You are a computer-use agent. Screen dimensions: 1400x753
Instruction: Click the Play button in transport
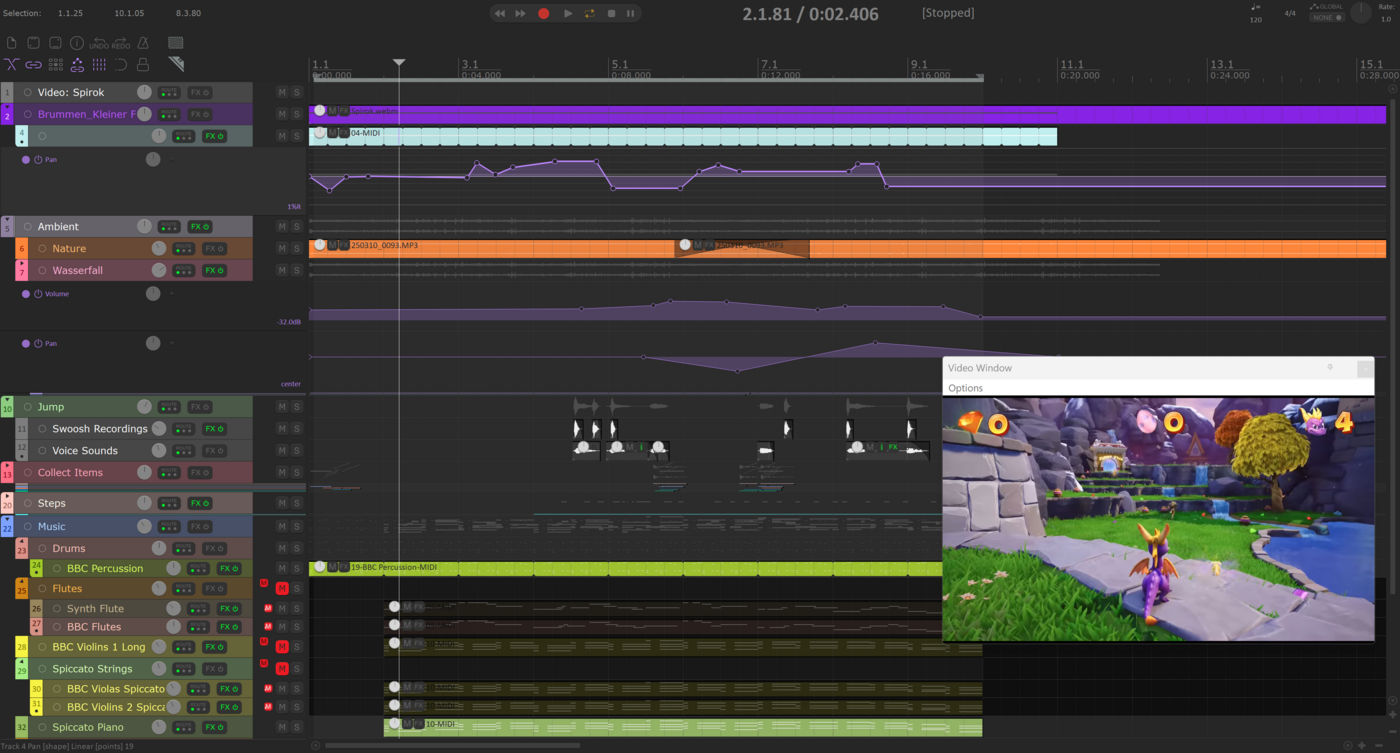[x=567, y=13]
